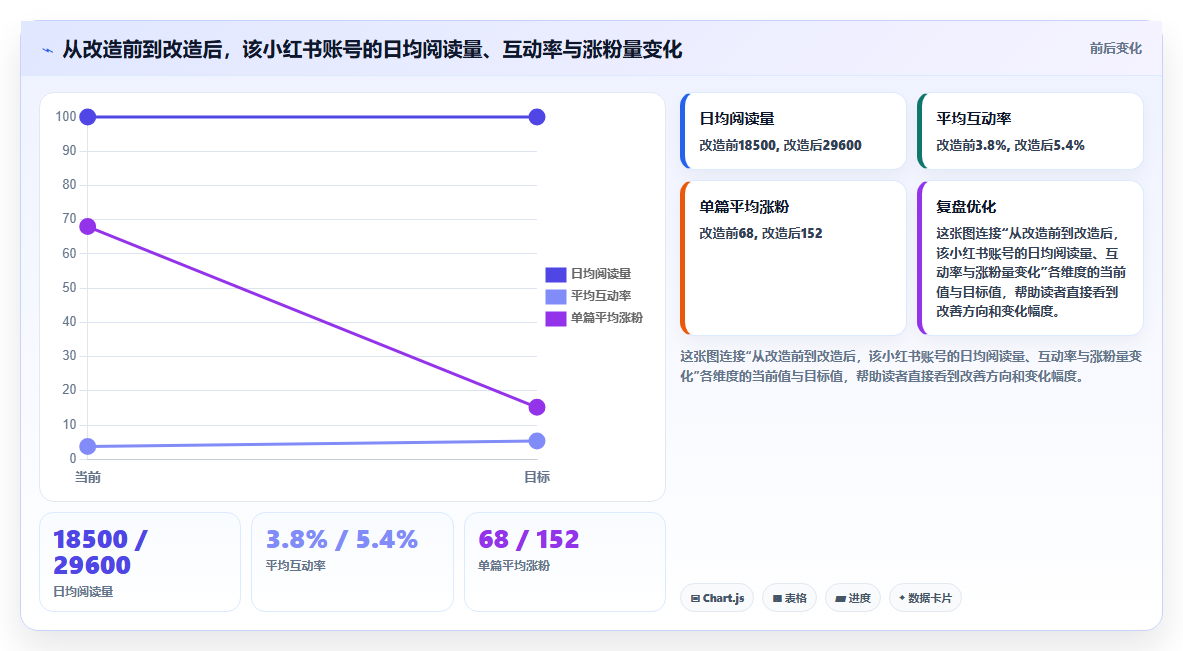The image size is (1183, 651).
Task: Click the 改造前68, 改造后152 text
Action: pos(760,234)
